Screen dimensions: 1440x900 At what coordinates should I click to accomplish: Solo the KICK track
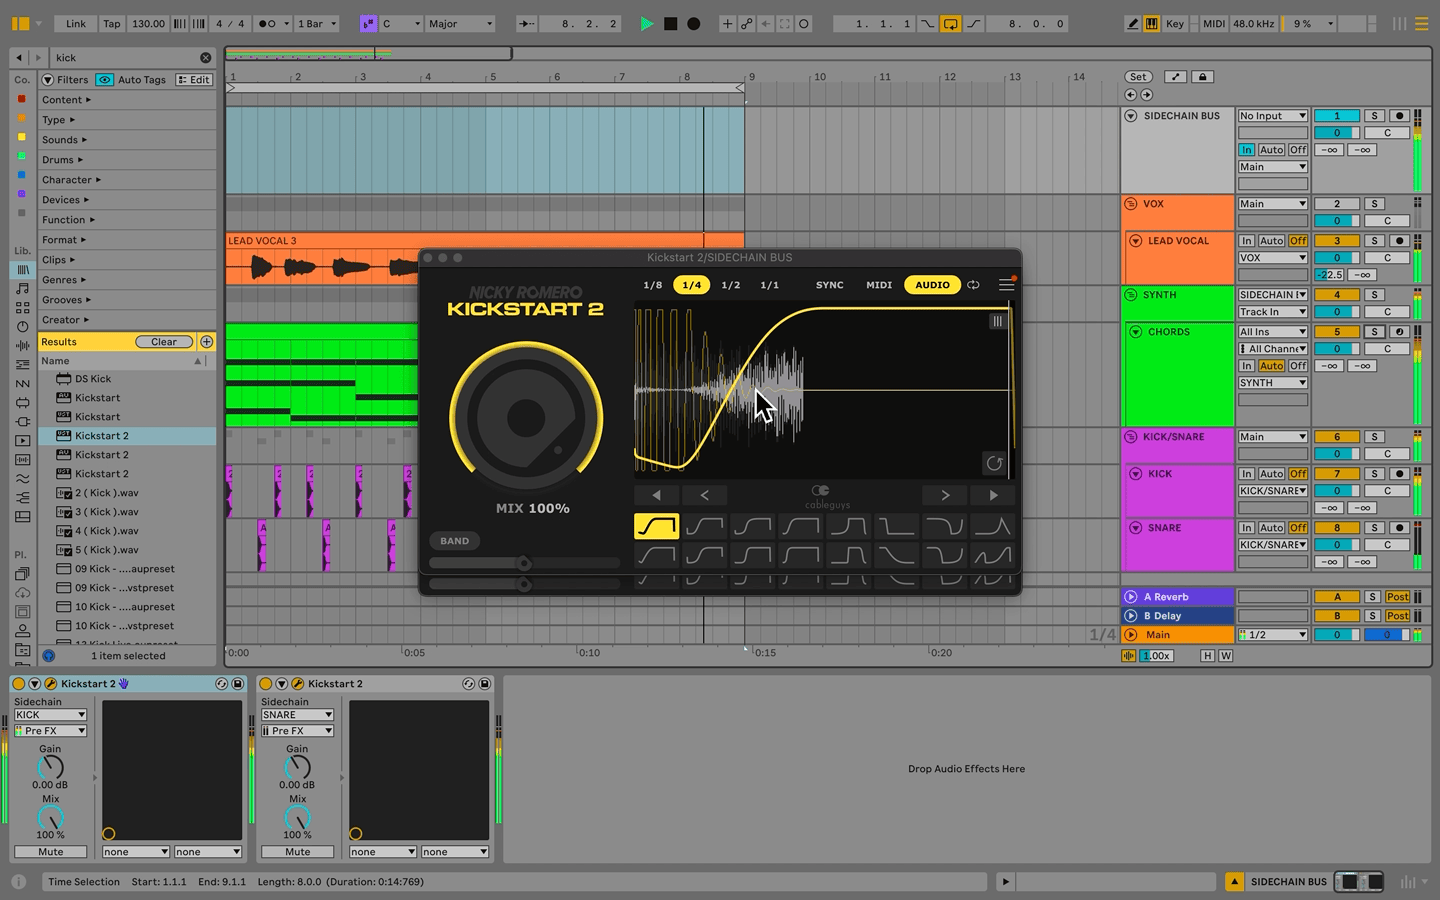(1375, 474)
